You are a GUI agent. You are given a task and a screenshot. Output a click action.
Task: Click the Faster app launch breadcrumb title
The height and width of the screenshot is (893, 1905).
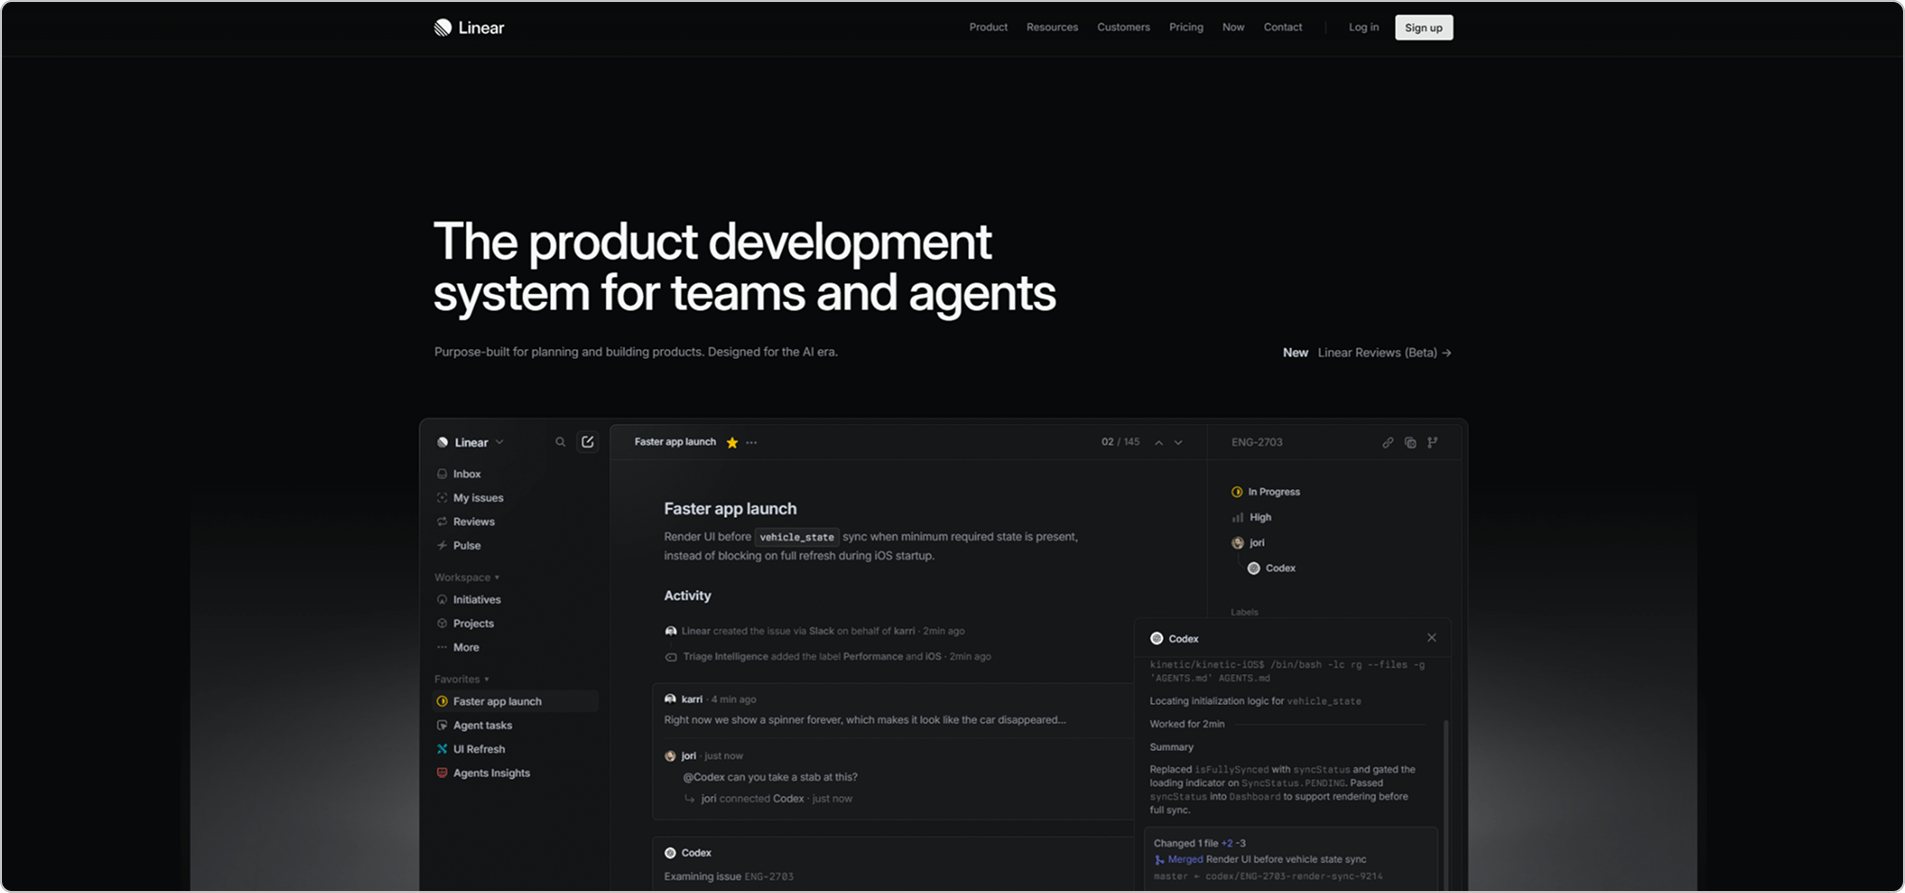tap(675, 442)
